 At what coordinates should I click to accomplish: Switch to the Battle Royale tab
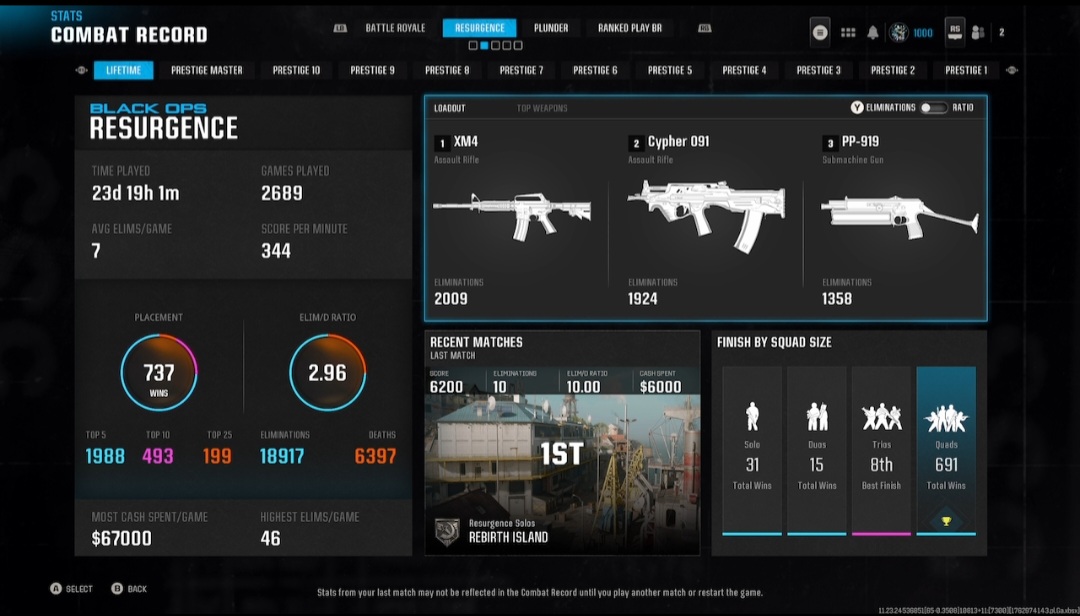click(x=395, y=28)
